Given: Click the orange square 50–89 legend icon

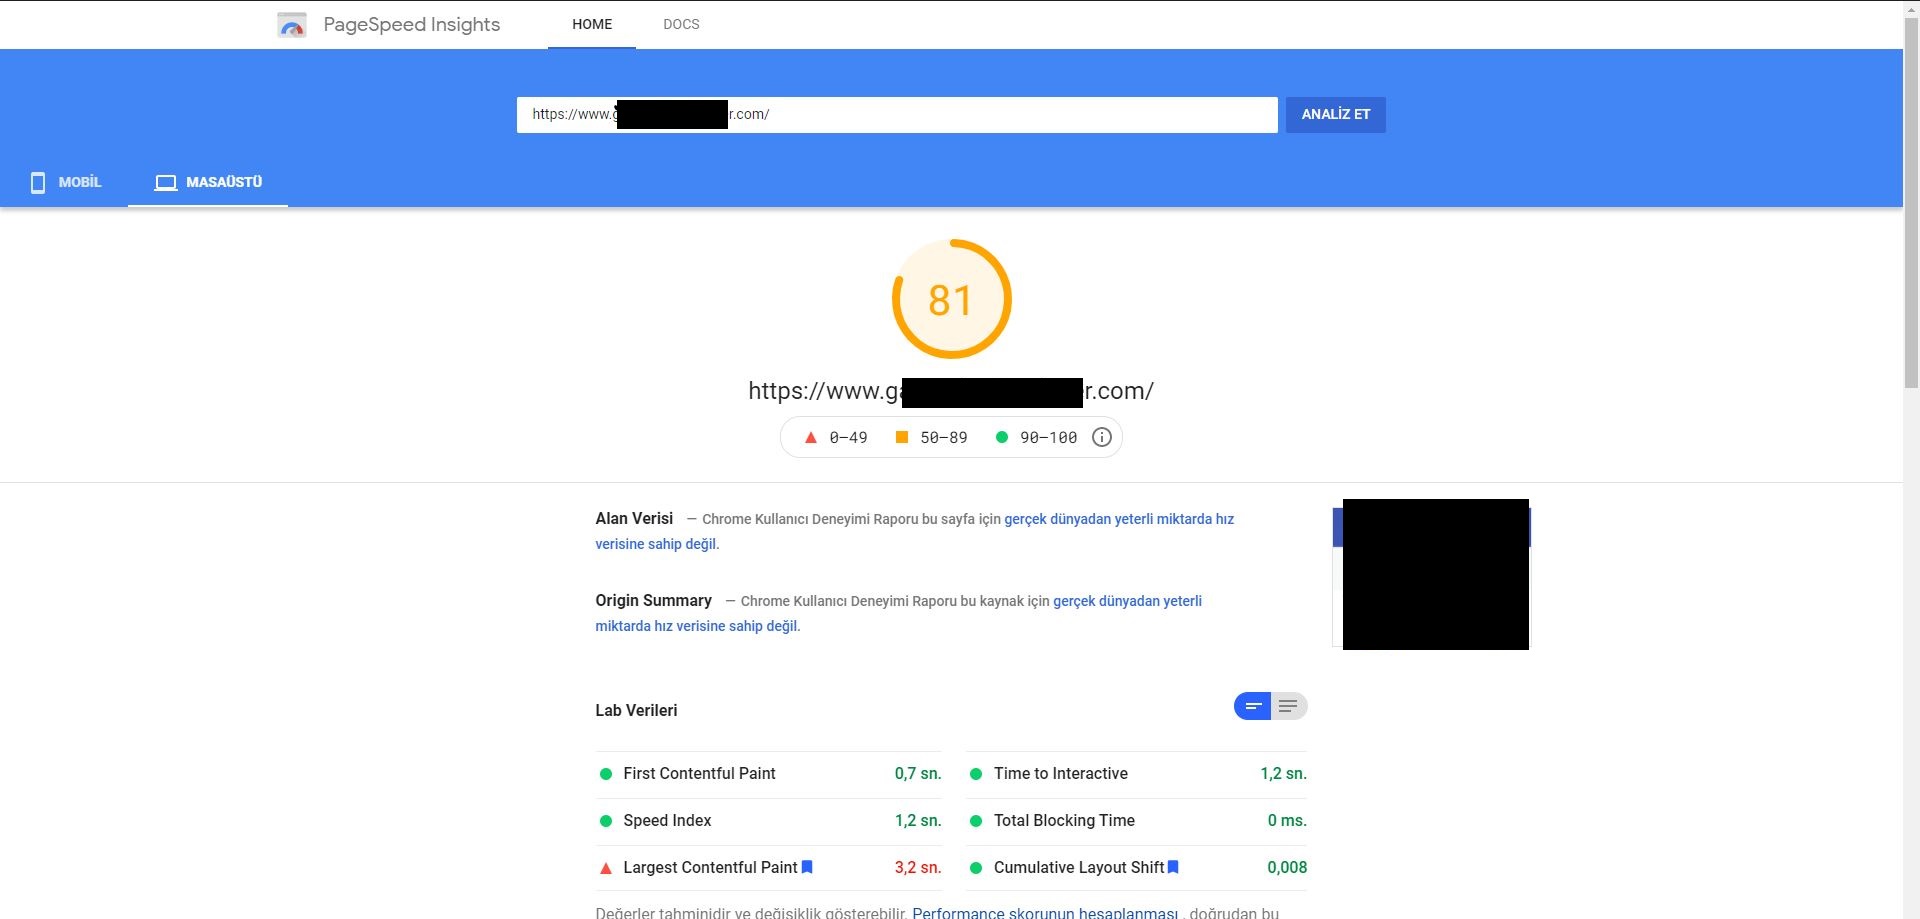Looking at the screenshot, I should pyautogui.click(x=901, y=437).
